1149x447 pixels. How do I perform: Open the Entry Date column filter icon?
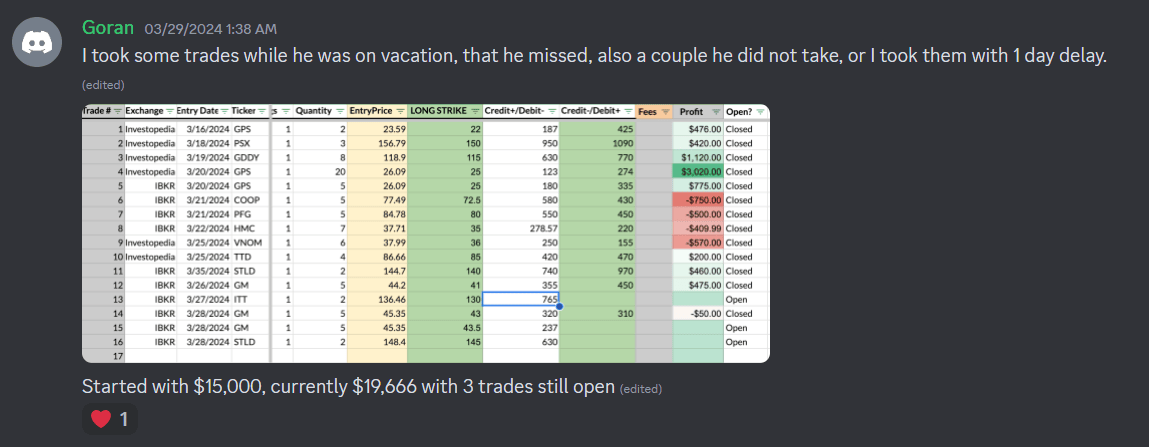click(225, 111)
